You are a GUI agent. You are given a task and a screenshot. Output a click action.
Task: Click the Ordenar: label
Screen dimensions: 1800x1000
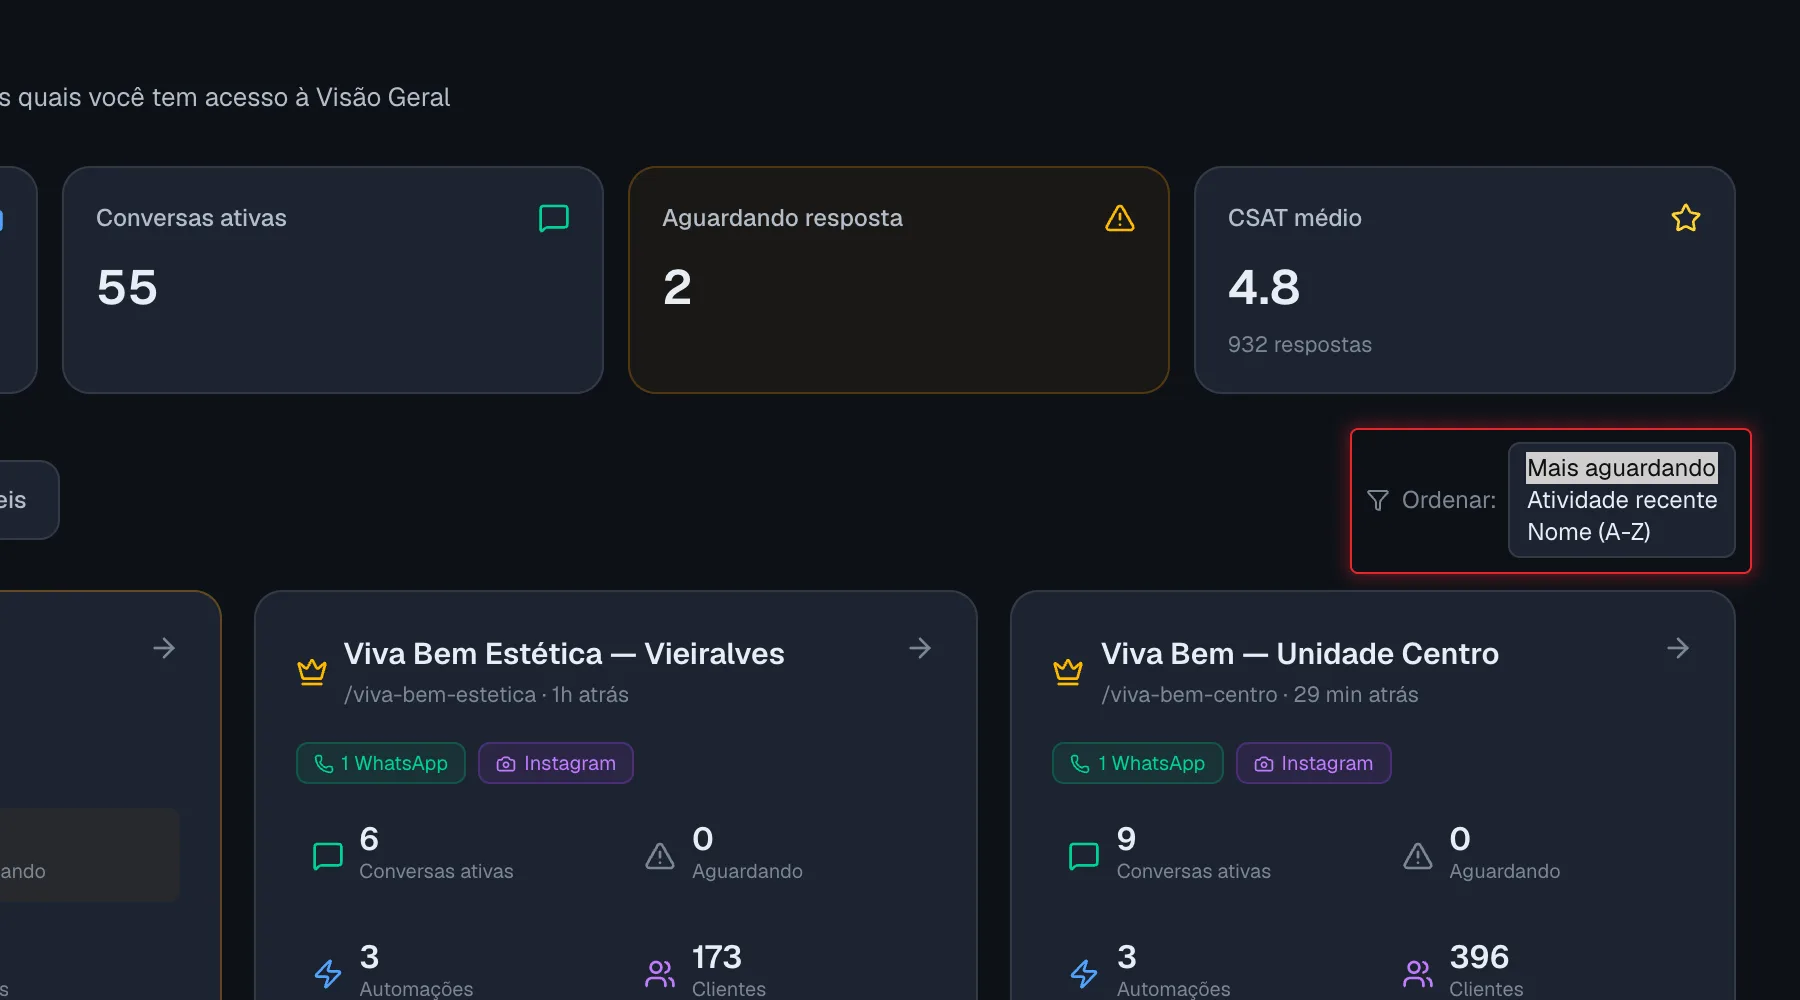point(1449,500)
